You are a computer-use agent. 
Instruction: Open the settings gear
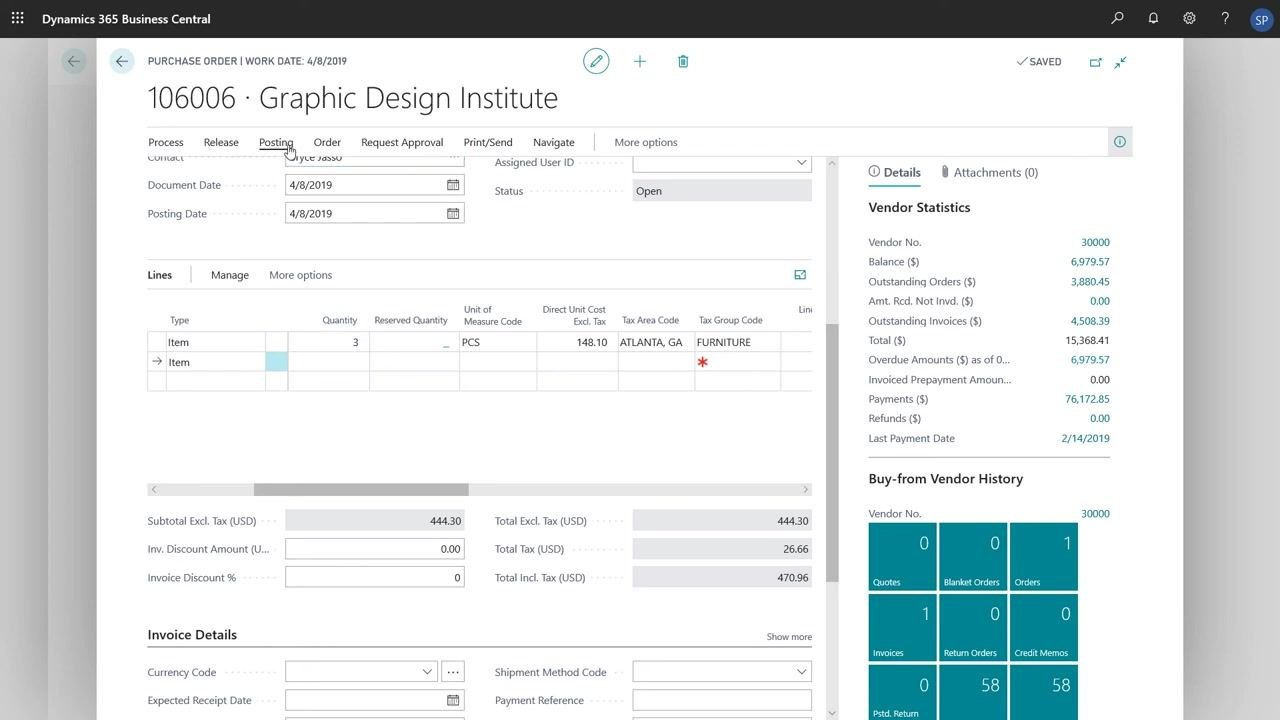(1189, 18)
